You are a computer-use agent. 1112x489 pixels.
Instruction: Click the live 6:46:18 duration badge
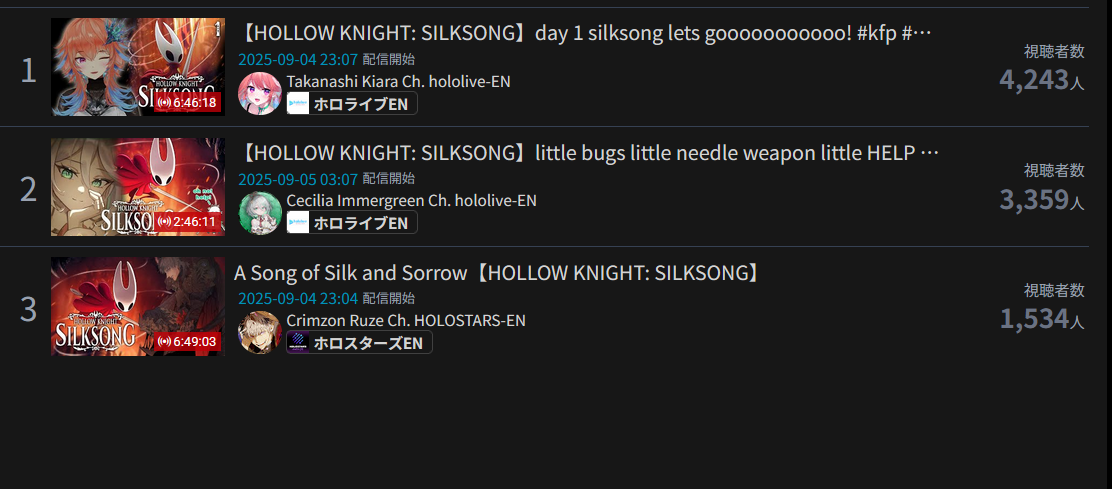(x=188, y=103)
